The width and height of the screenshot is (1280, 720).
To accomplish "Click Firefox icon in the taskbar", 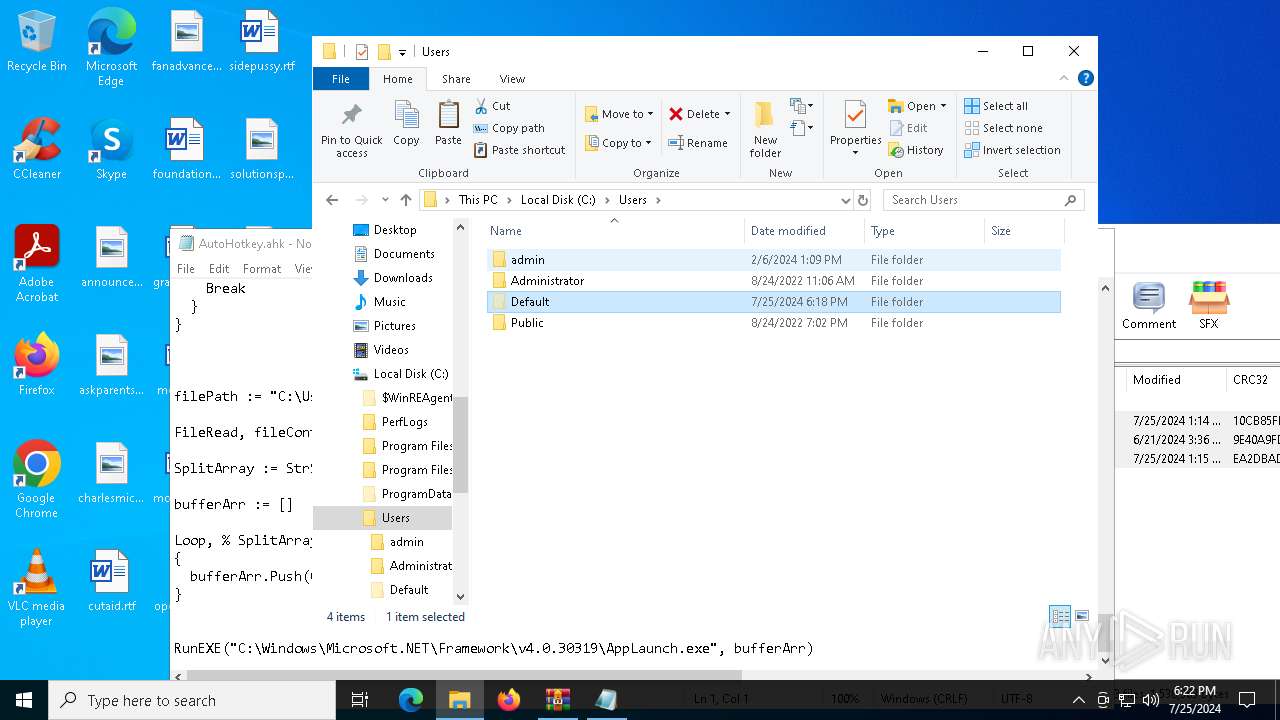I will 509,700.
